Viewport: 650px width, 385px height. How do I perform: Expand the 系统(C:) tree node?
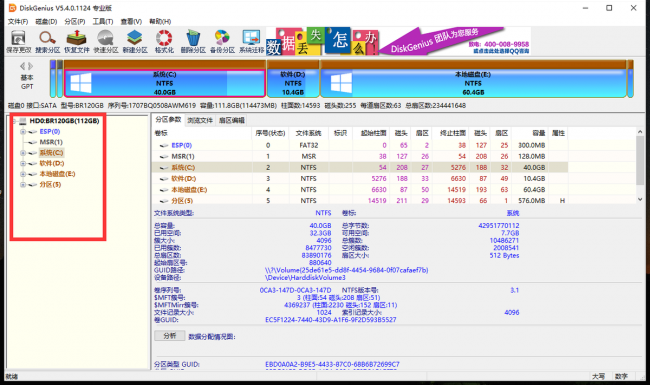23,153
